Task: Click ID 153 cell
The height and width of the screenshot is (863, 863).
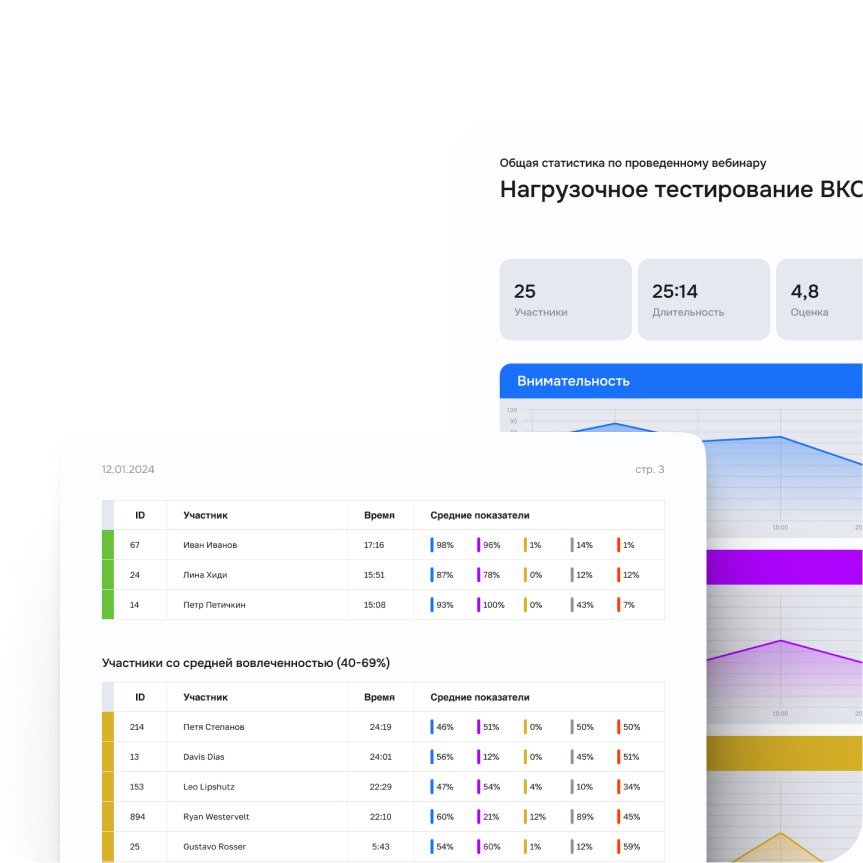Action: tap(136, 786)
